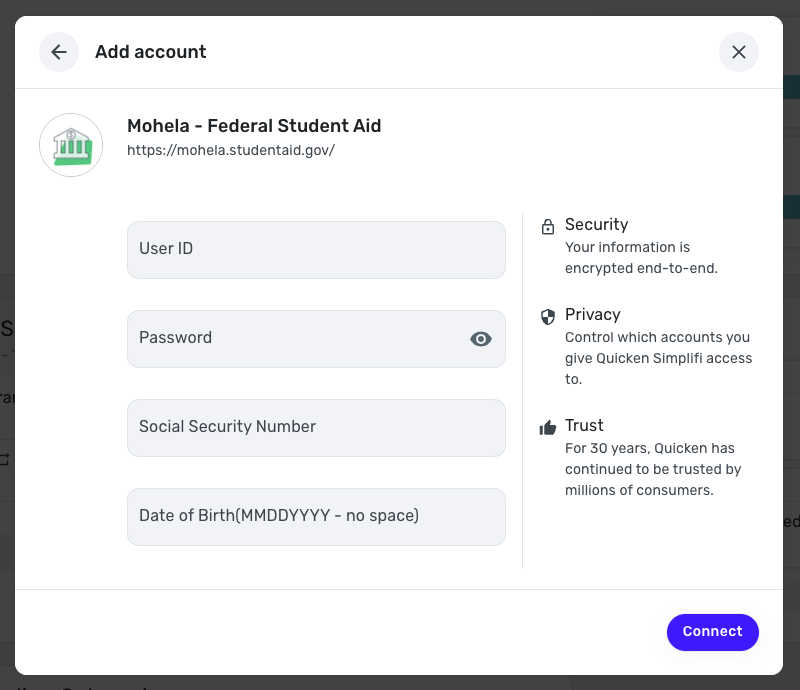Click the Mohela bank logo icon
This screenshot has width=800, height=690.
tap(71, 145)
